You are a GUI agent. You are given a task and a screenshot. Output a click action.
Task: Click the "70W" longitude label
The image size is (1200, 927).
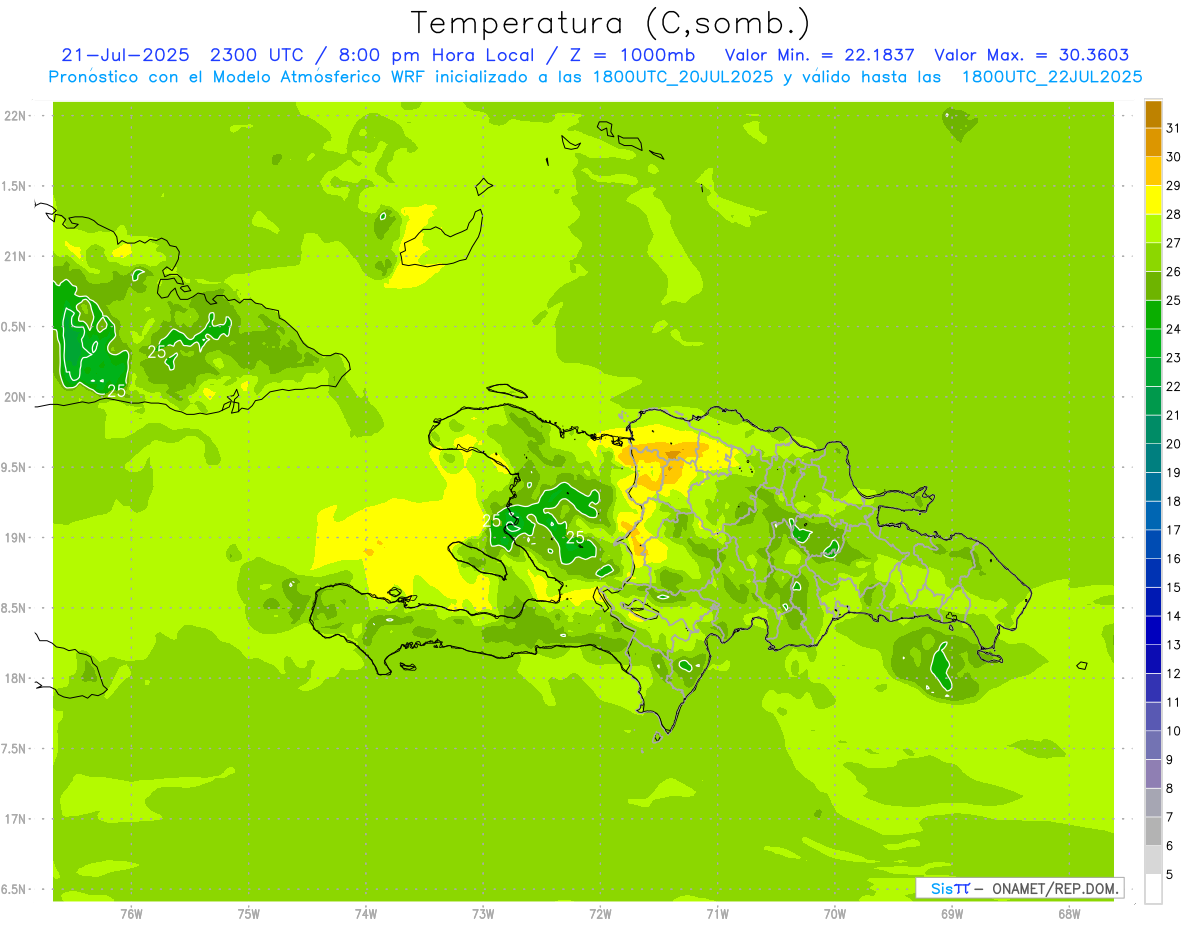point(835,914)
